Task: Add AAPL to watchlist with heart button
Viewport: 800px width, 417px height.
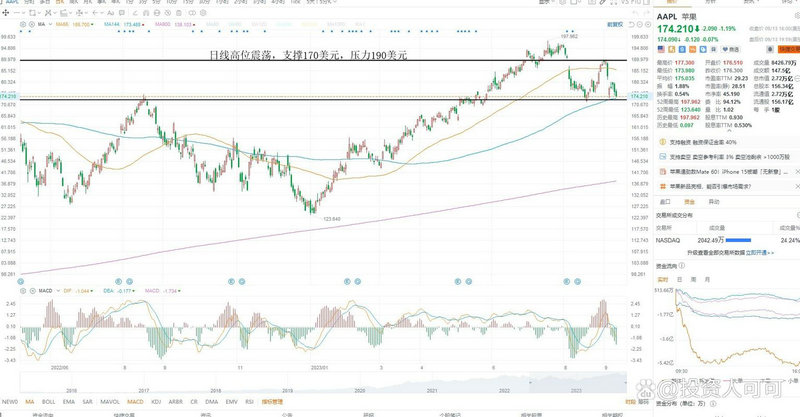Action: [x=730, y=50]
